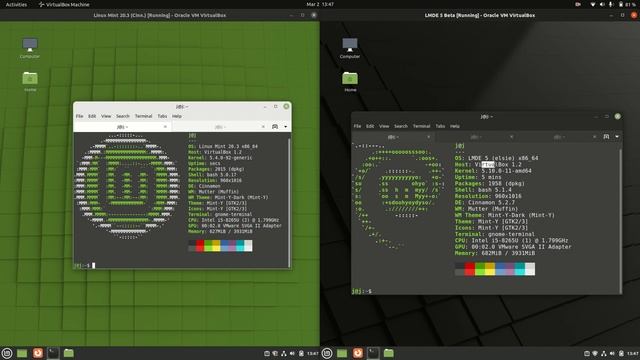Click new tab icon in Mint terminal
The width and height of the screenshot is (640, 360).
pos(275,127)
